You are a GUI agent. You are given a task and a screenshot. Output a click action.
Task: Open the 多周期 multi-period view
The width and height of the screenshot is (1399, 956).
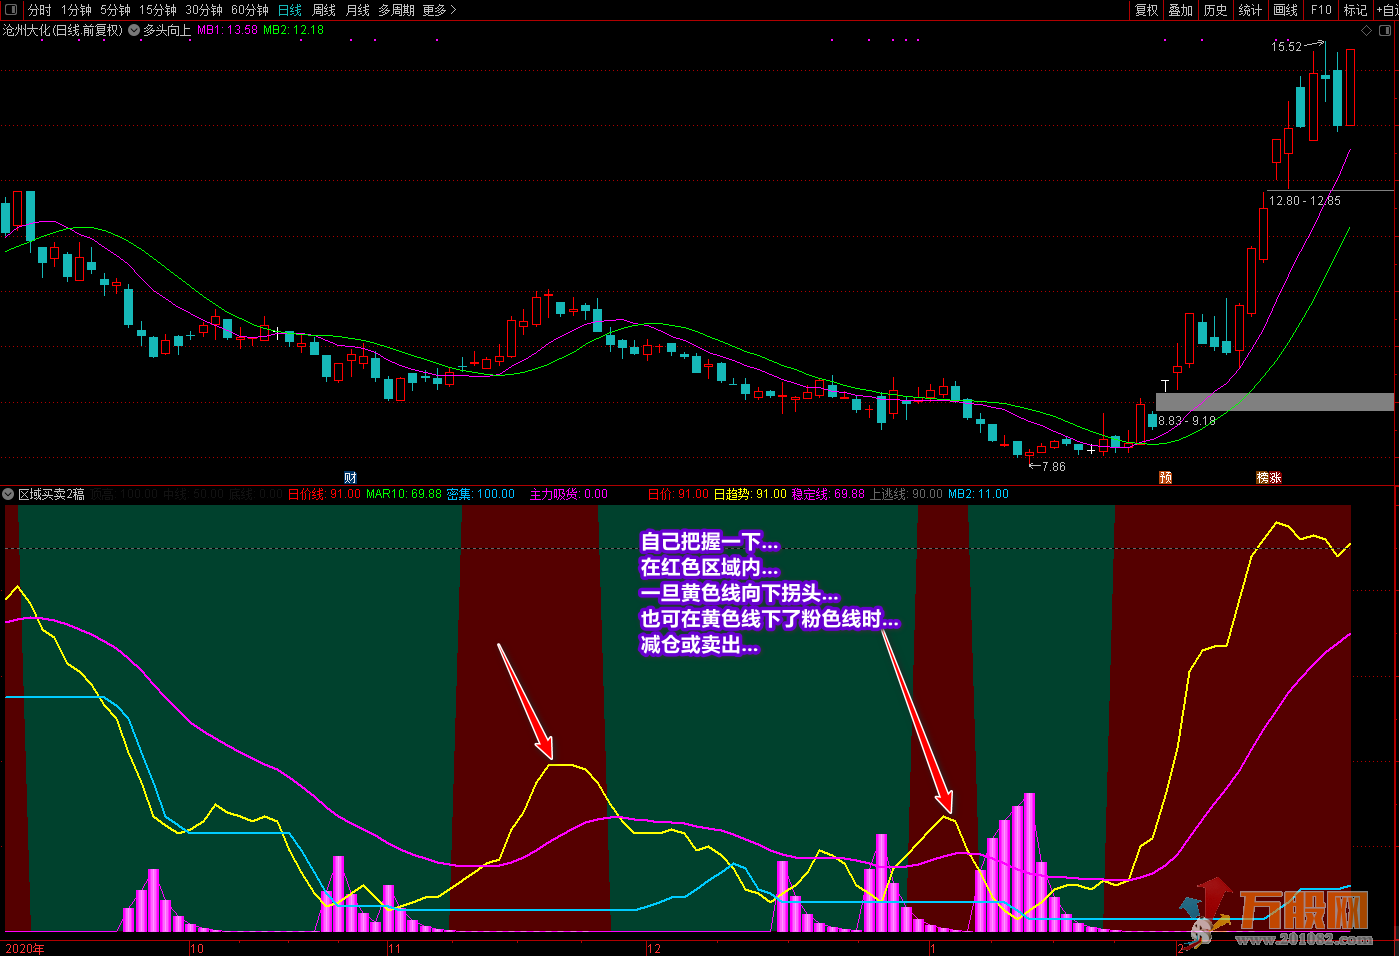(x=396, y=10)
